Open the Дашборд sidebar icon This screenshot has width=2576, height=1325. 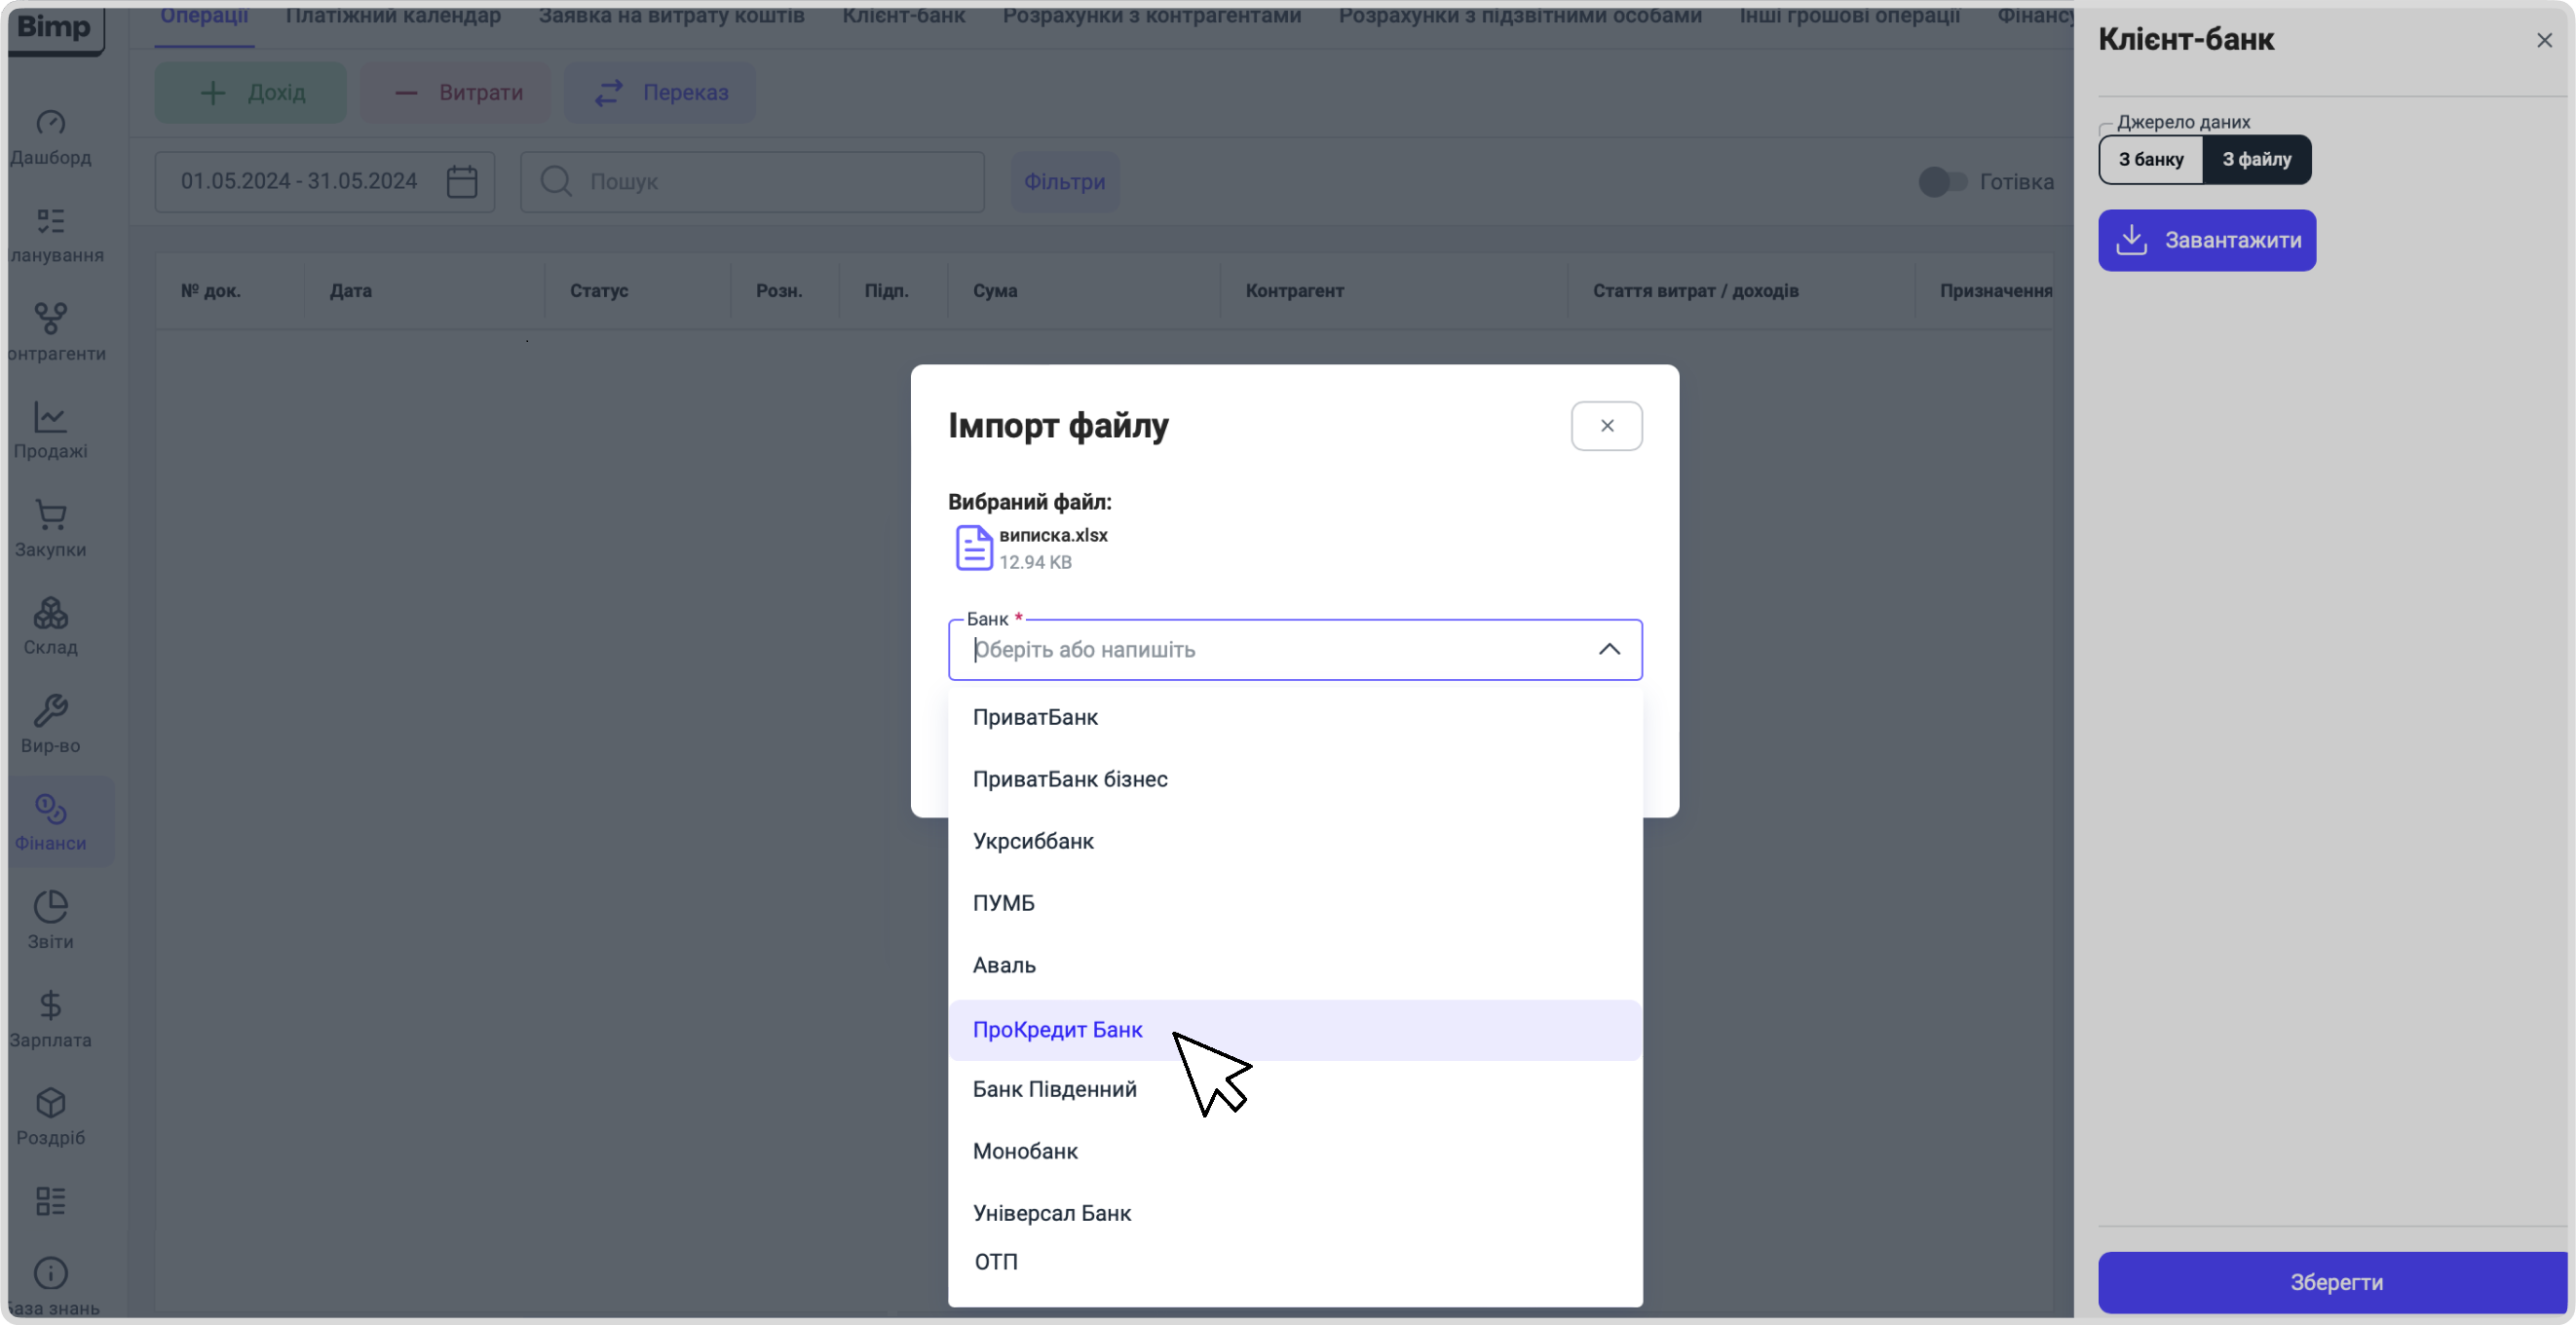tap(50, 123)
